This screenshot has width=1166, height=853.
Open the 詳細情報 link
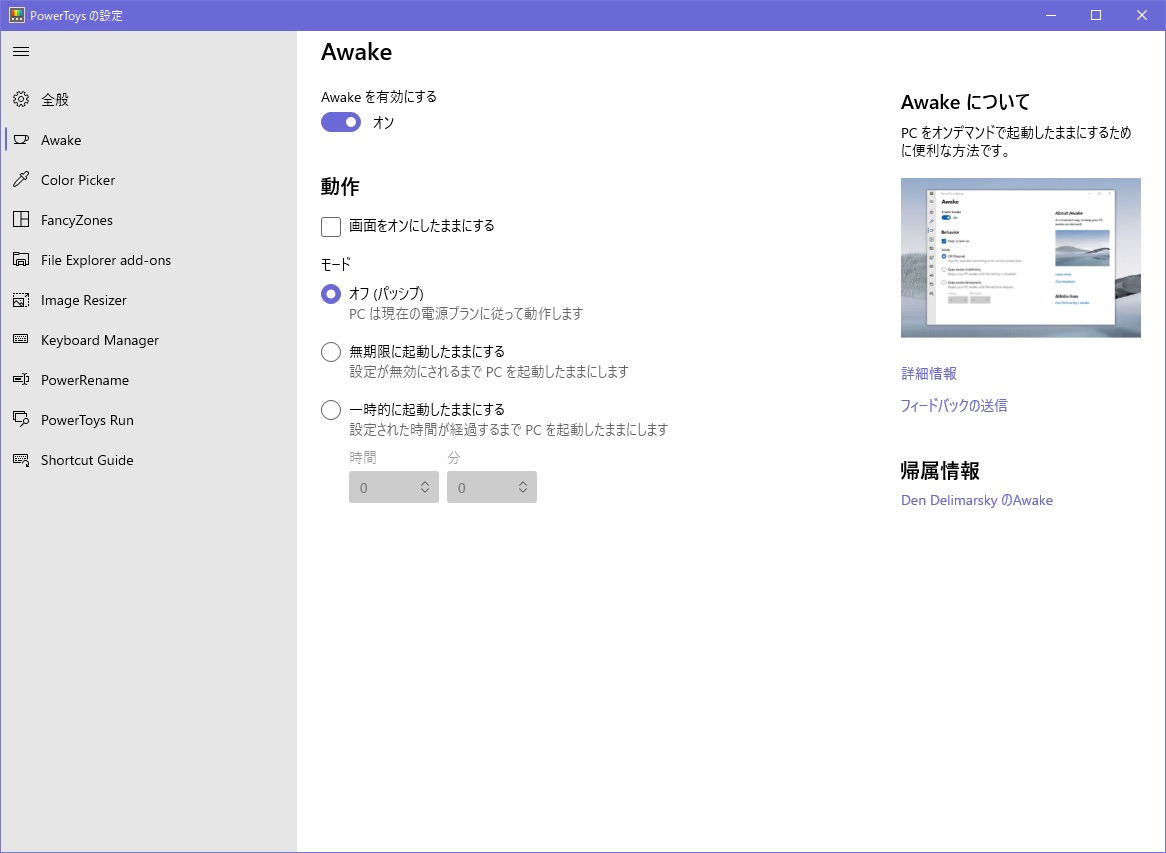coord(929,373)
